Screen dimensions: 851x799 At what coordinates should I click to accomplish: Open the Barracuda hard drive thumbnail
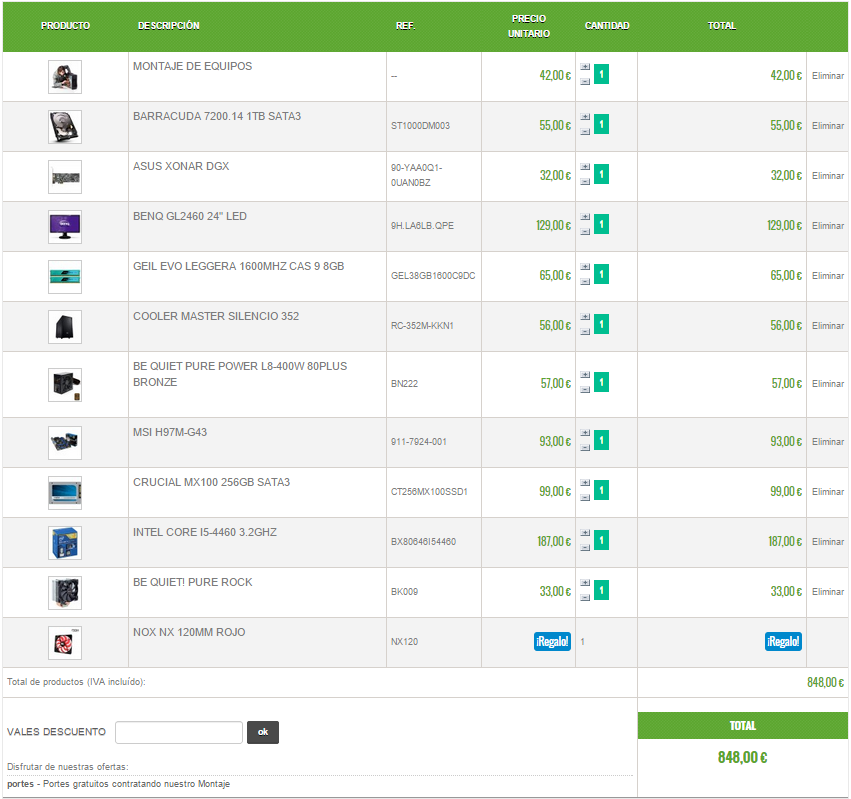click(x=65, y=127)
